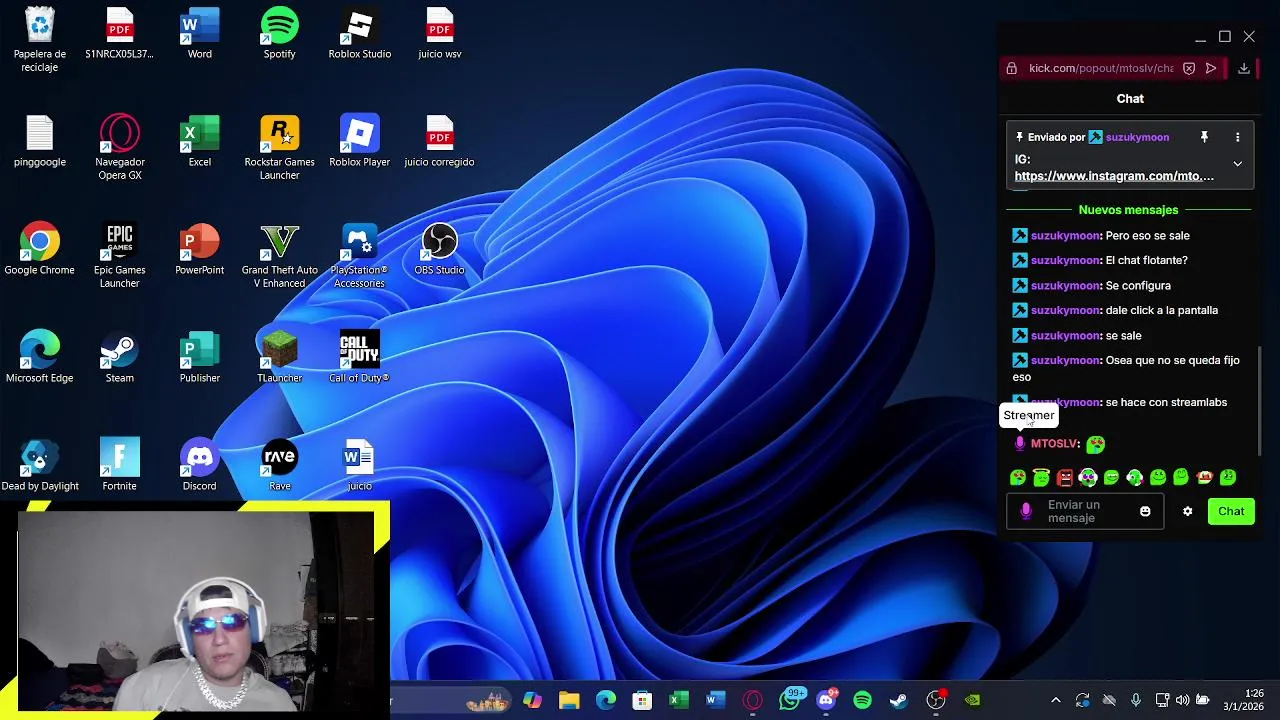Click suzukymoon username in pinned message
1280x720 pixels.
[x=1137, y=137]
